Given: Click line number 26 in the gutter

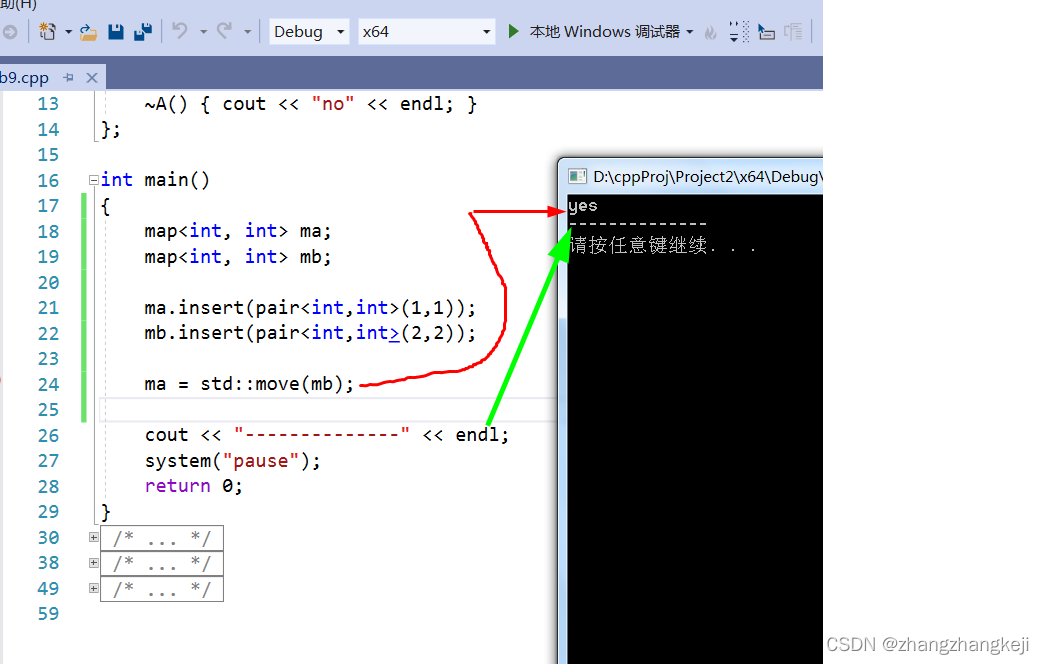Looking at the screenshot, I should click(48, 436).
